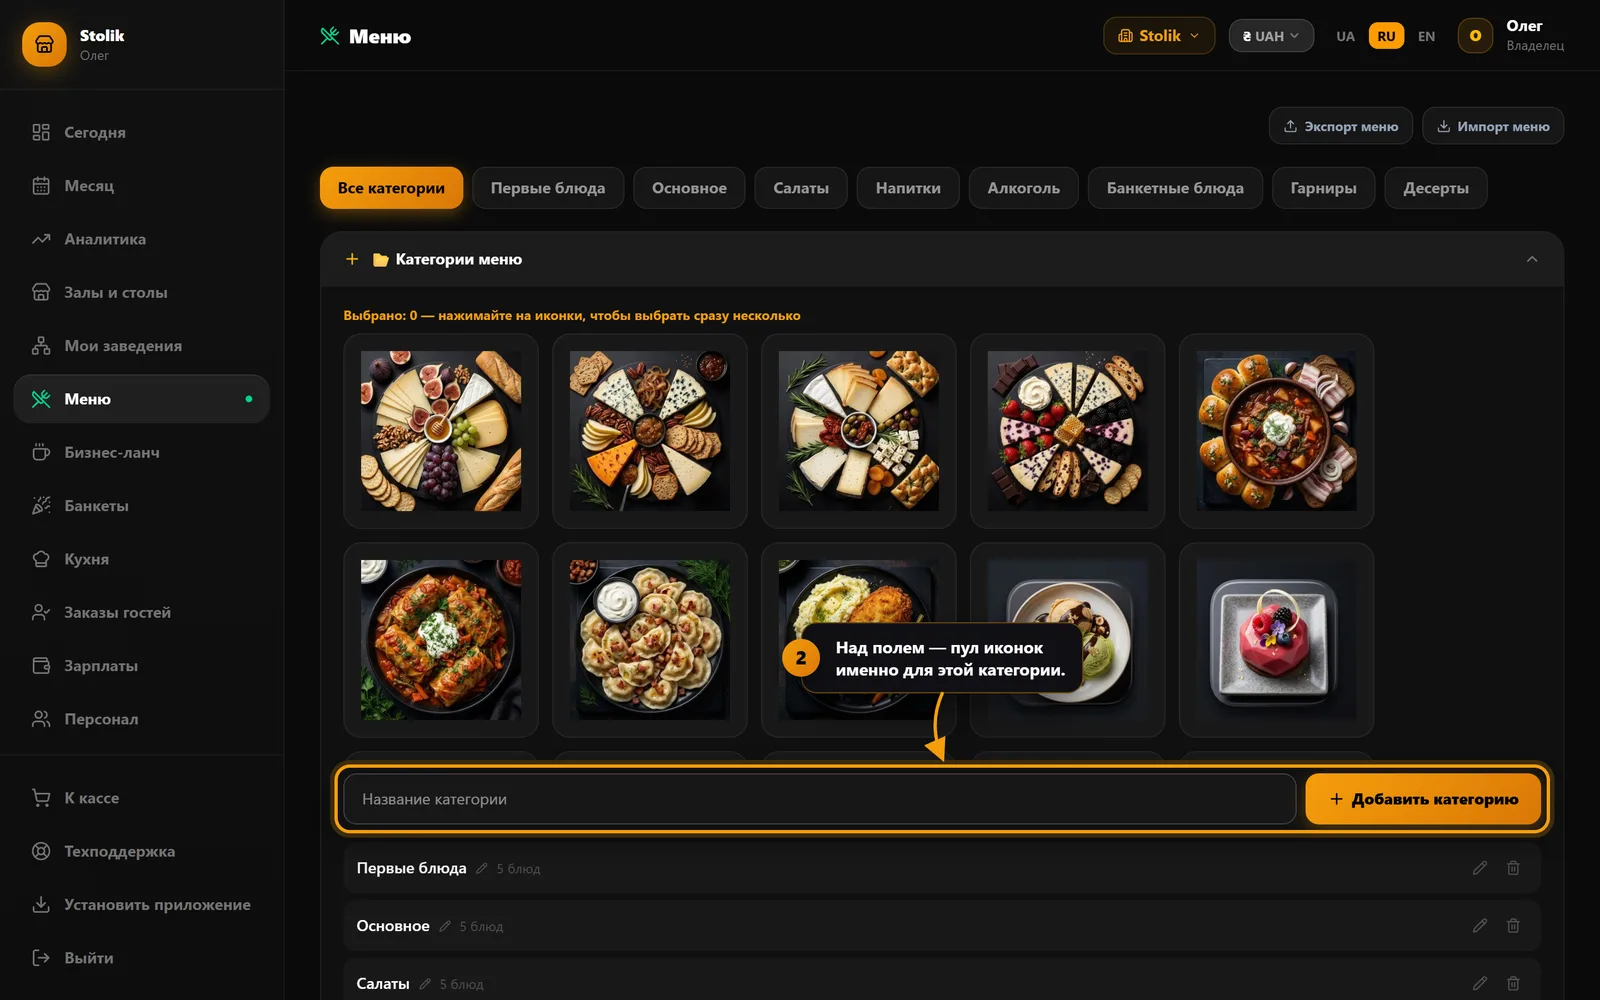Go to Кухня section

click(x=141, y=559)
